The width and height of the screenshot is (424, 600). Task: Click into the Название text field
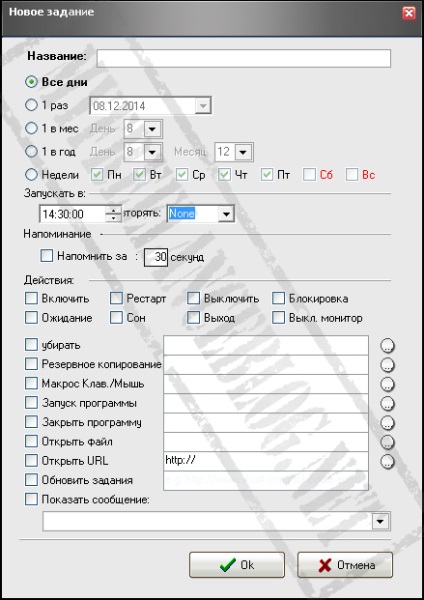[x=243, y=59]
